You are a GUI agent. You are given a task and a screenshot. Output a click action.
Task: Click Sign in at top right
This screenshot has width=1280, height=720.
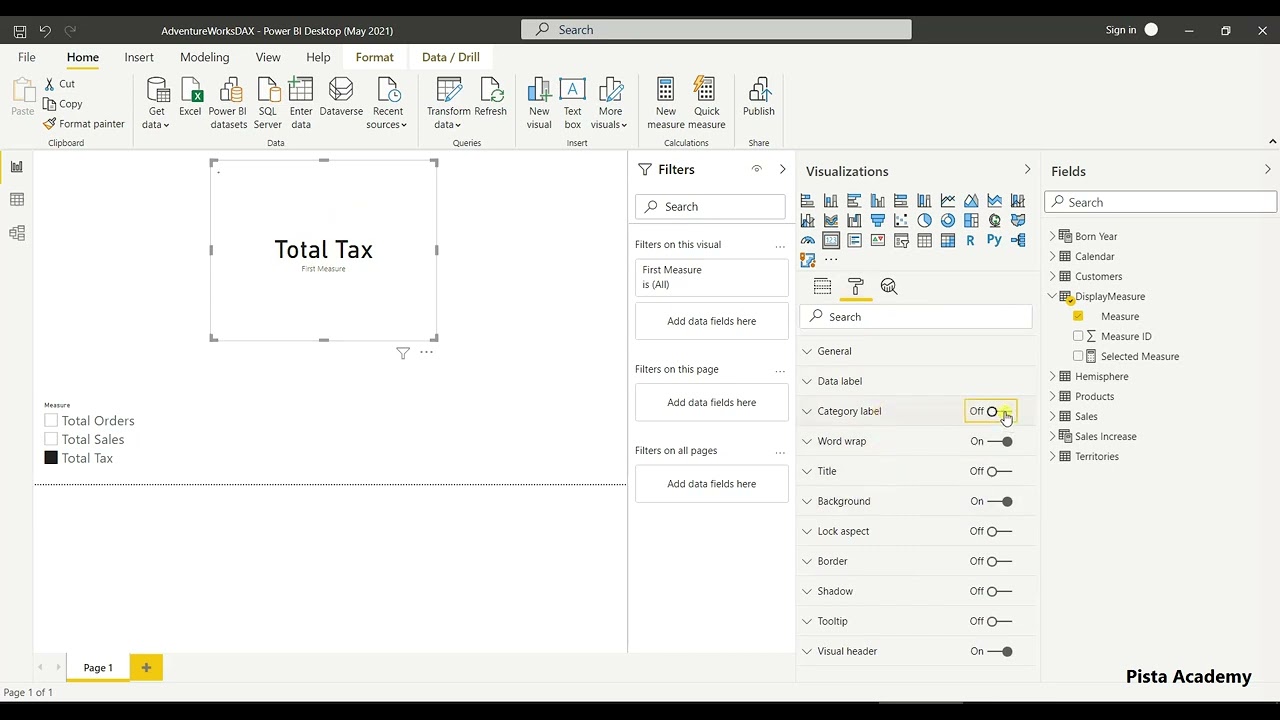click(1121, 30)
